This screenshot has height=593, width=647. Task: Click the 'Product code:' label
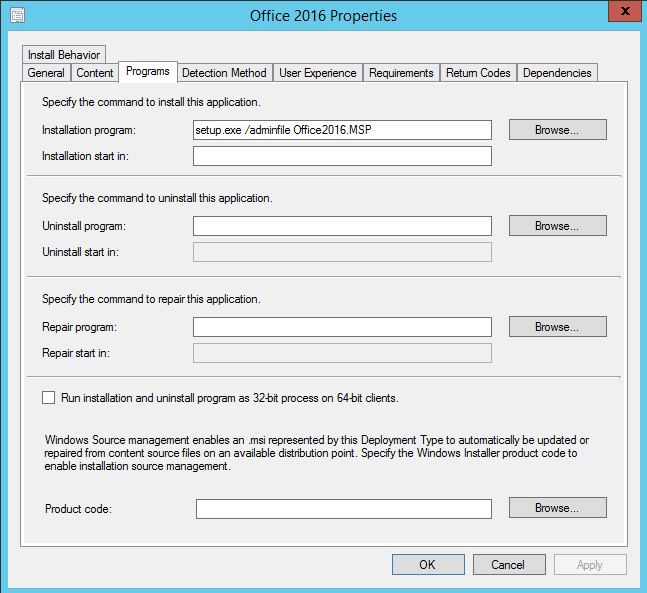78,509
